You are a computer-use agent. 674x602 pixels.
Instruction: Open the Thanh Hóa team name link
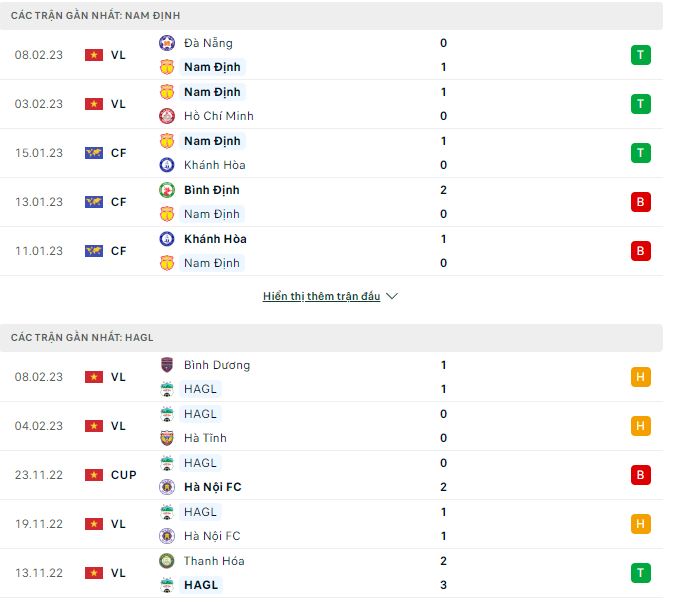point(214,561)
